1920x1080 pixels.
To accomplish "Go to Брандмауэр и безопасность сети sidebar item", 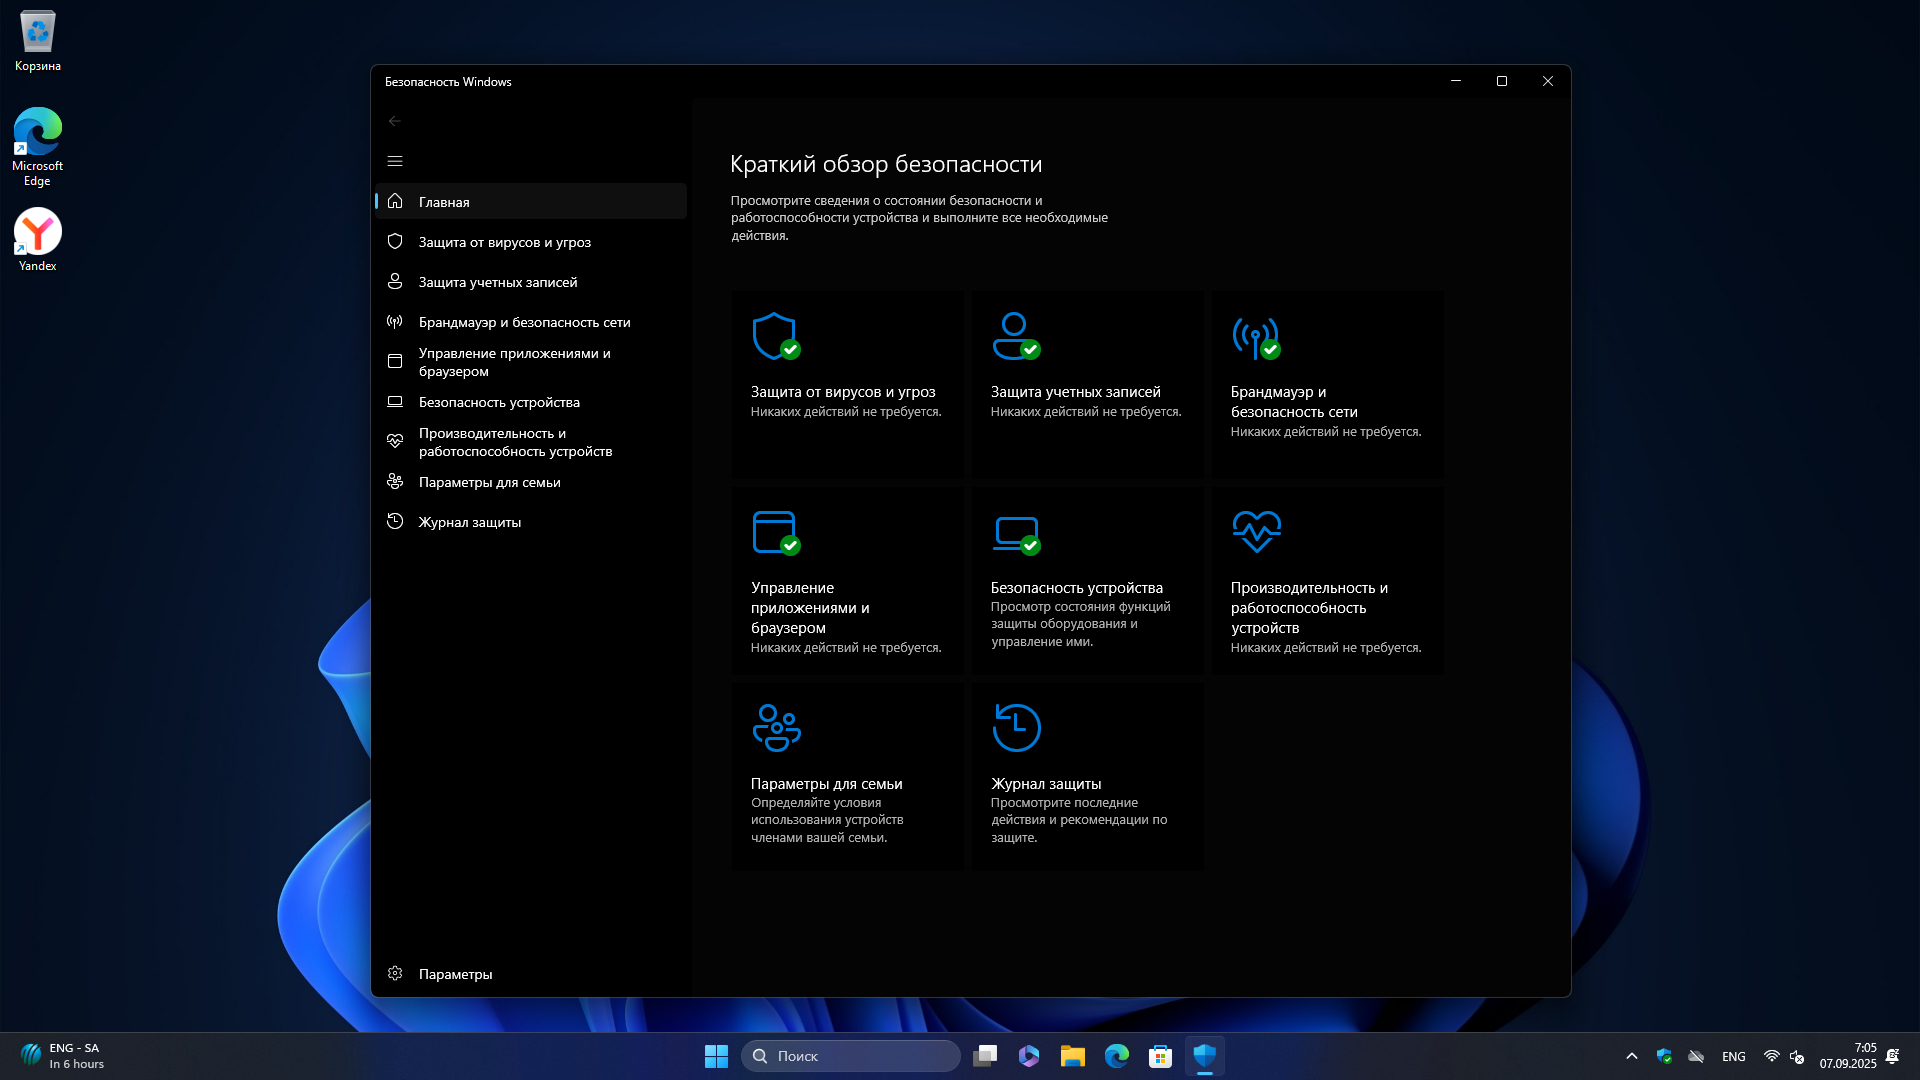I will tap(524, 322).
